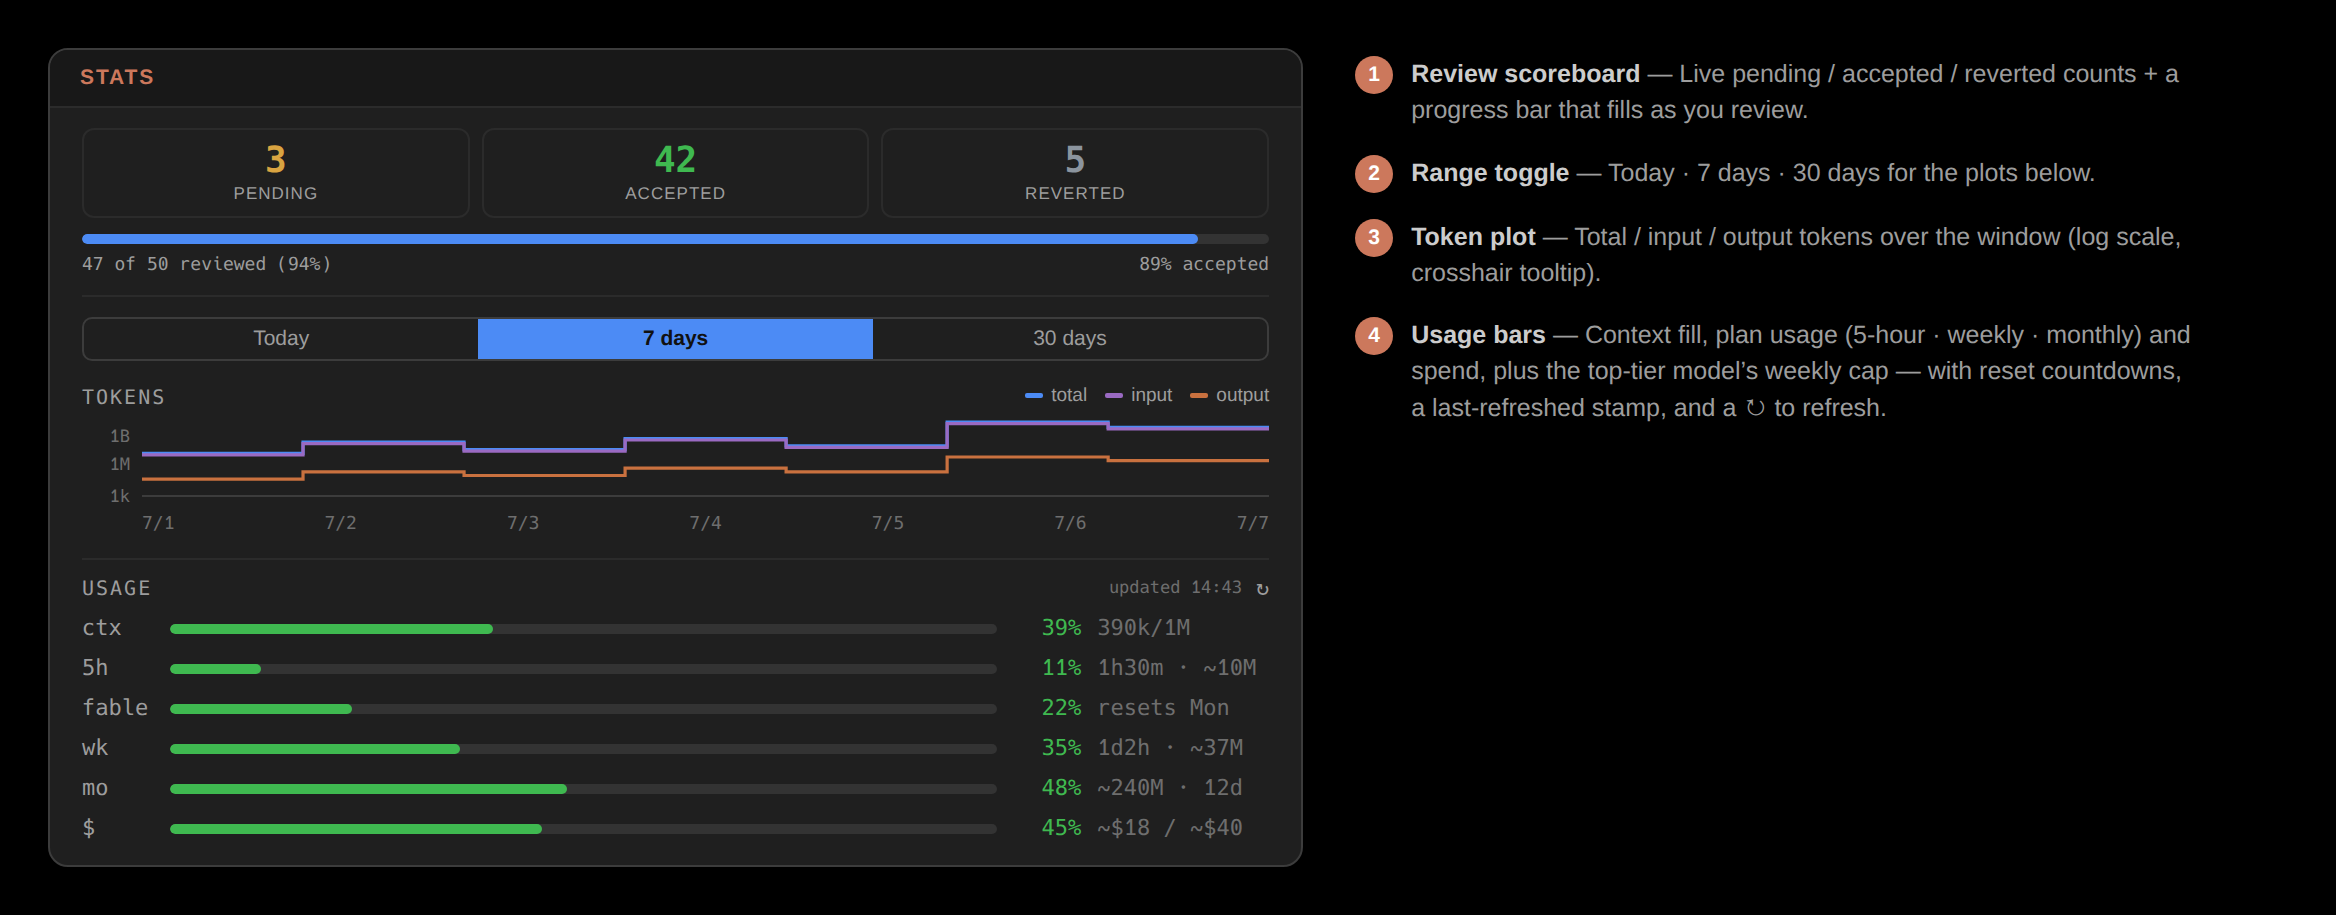Click the mo monthly usage bar
The height and width of the screenshot is (915, 2336).
coord(583,789)
